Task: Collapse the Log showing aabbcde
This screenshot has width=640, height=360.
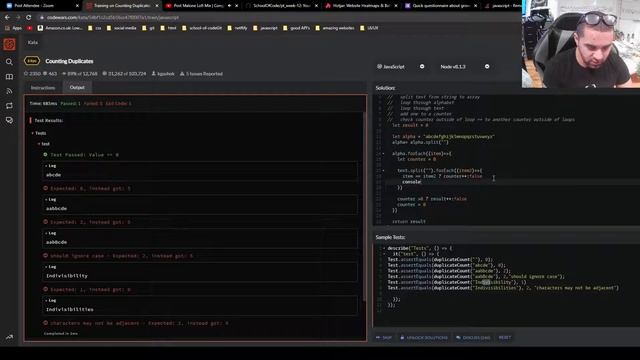Action: tap(51, 199)
